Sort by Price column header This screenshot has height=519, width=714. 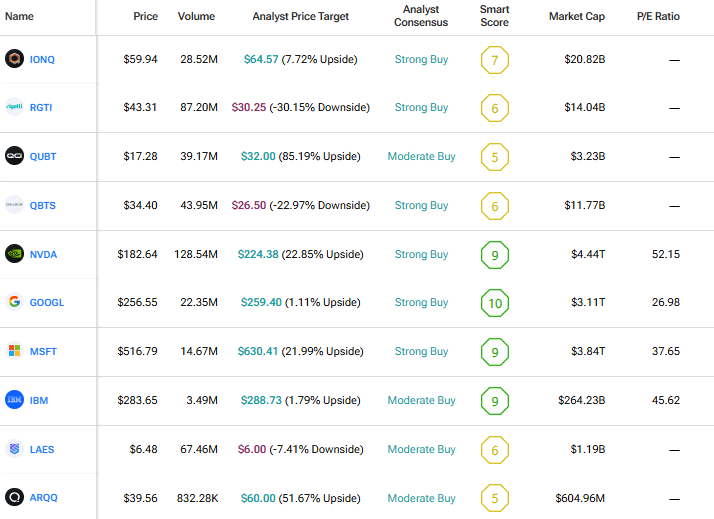tap(145, 17)
